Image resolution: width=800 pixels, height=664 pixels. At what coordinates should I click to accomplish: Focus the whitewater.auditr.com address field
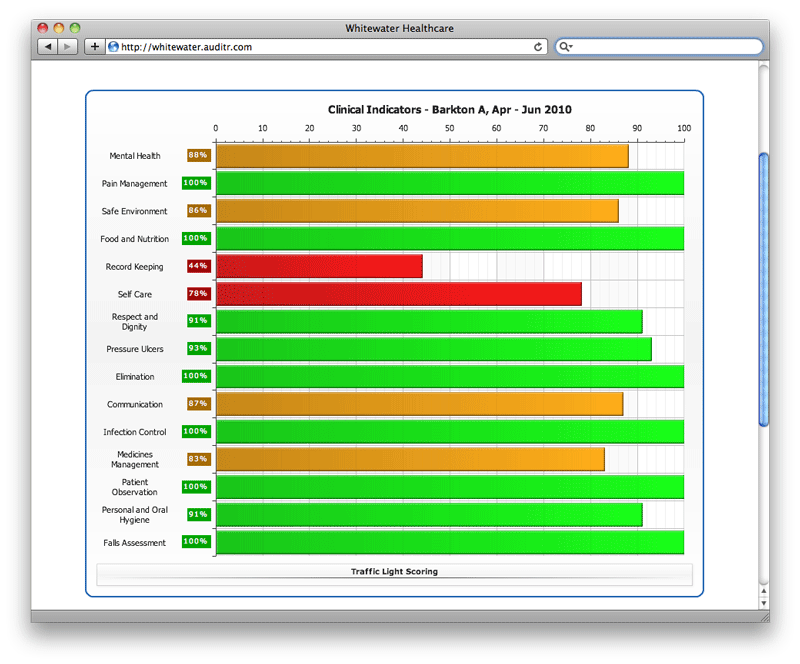click(320, 47)
